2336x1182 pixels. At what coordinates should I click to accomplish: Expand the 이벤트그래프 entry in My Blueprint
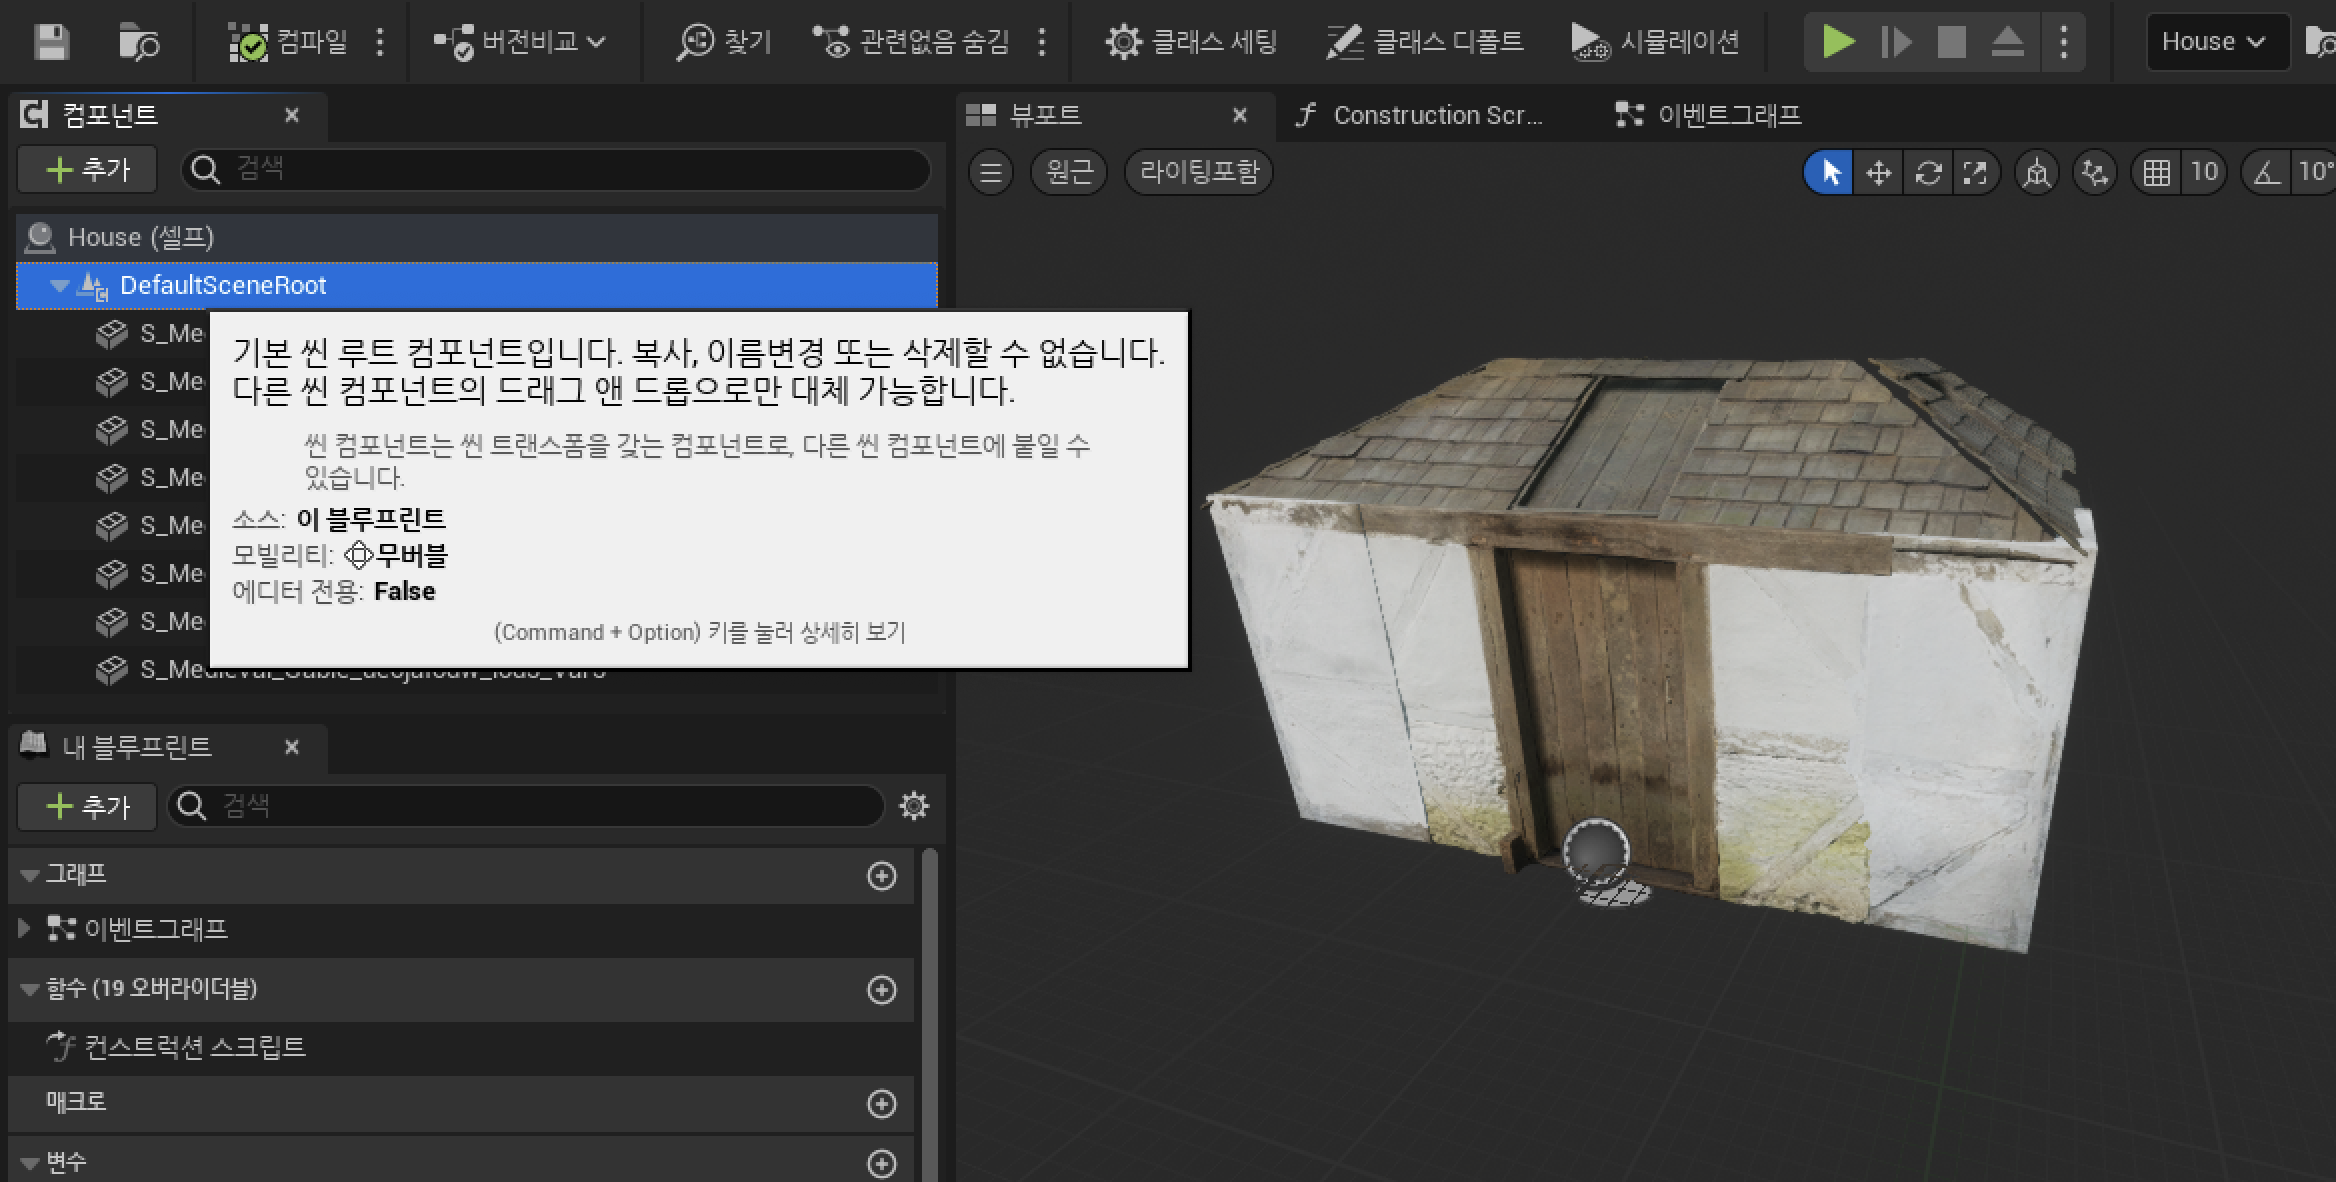click(x=24, y=928)
